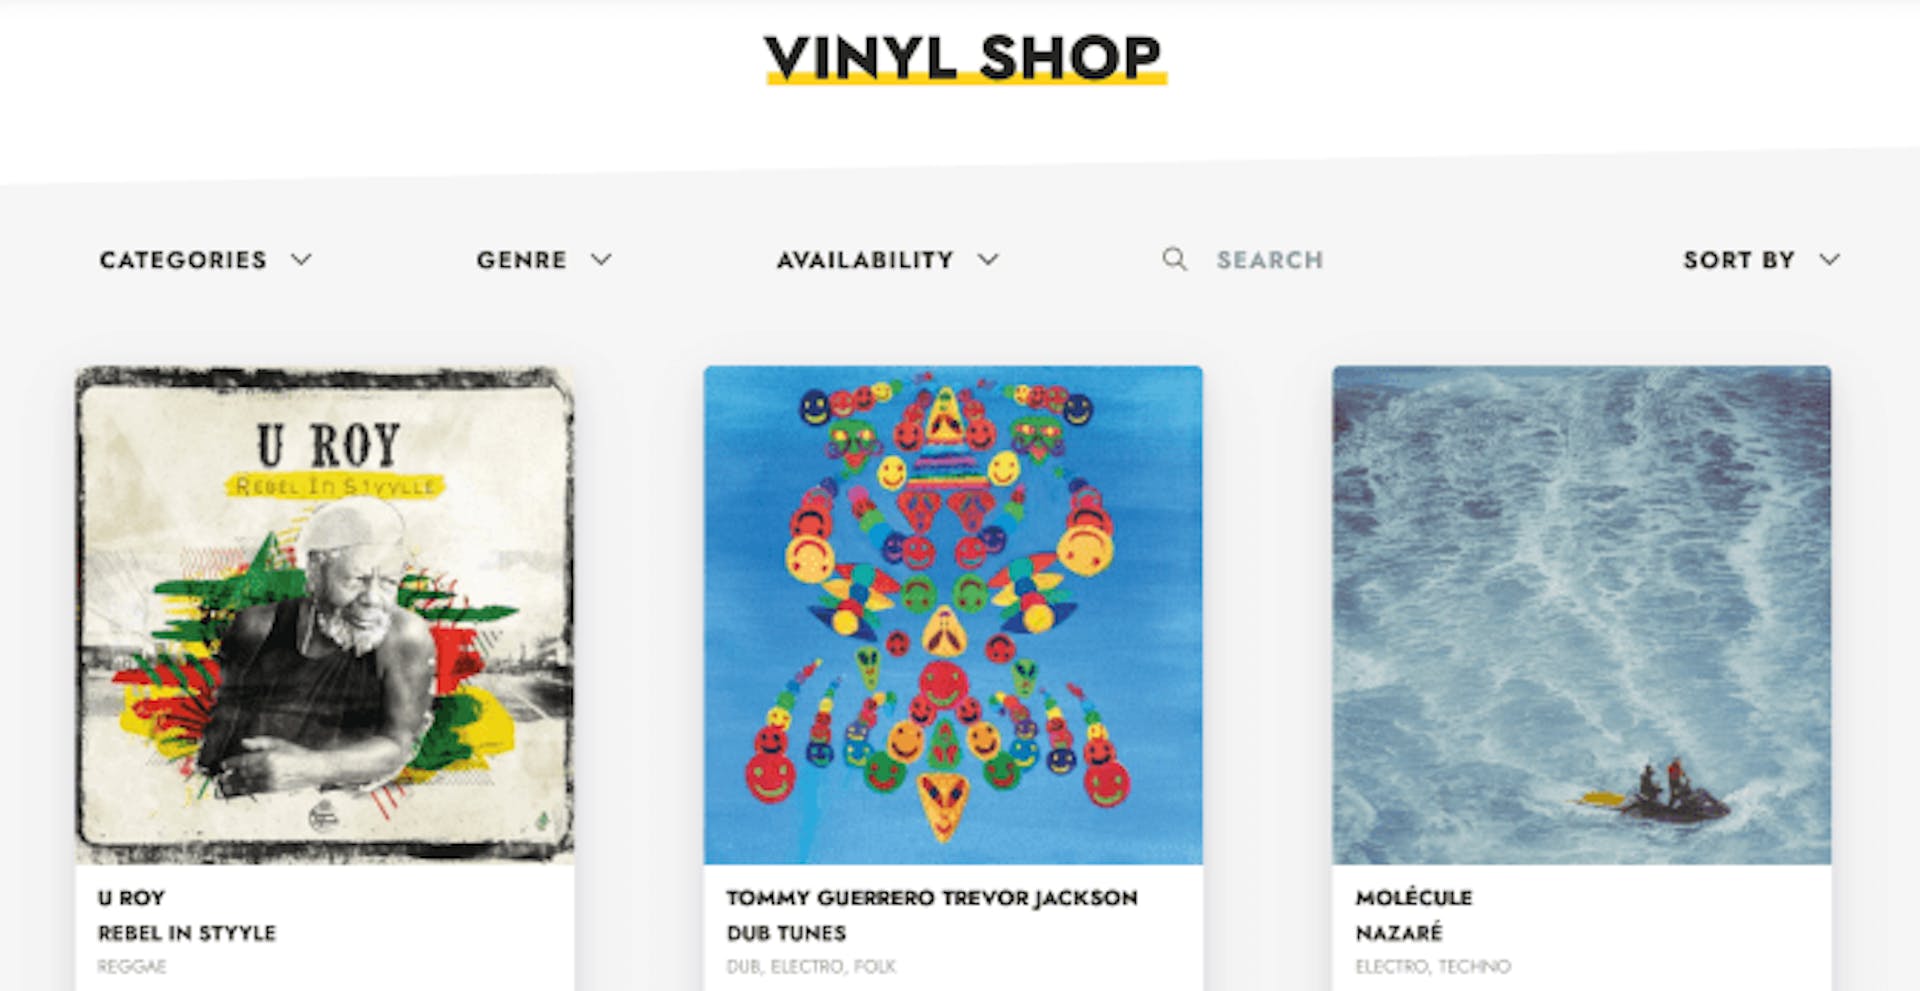1920x991 pixels.
Task: Click the search magnifier icon
Action: pyautogui.click(x=1174, y=260)
